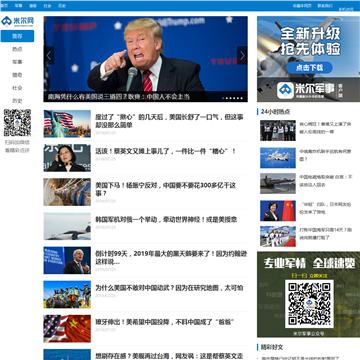Click the soldiers on tank thumbnail
The image size is (360, 360).
click(67, 294)
